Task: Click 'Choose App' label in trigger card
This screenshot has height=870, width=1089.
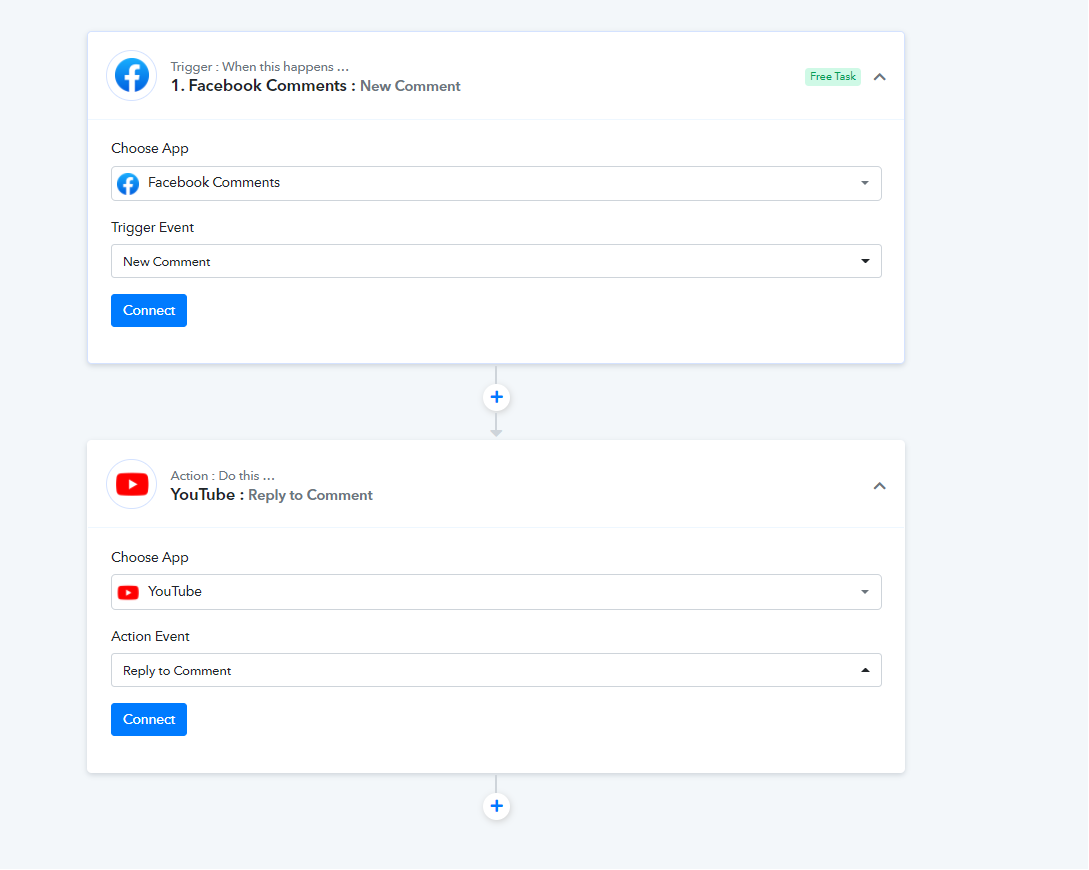Action: coord(149,149)
